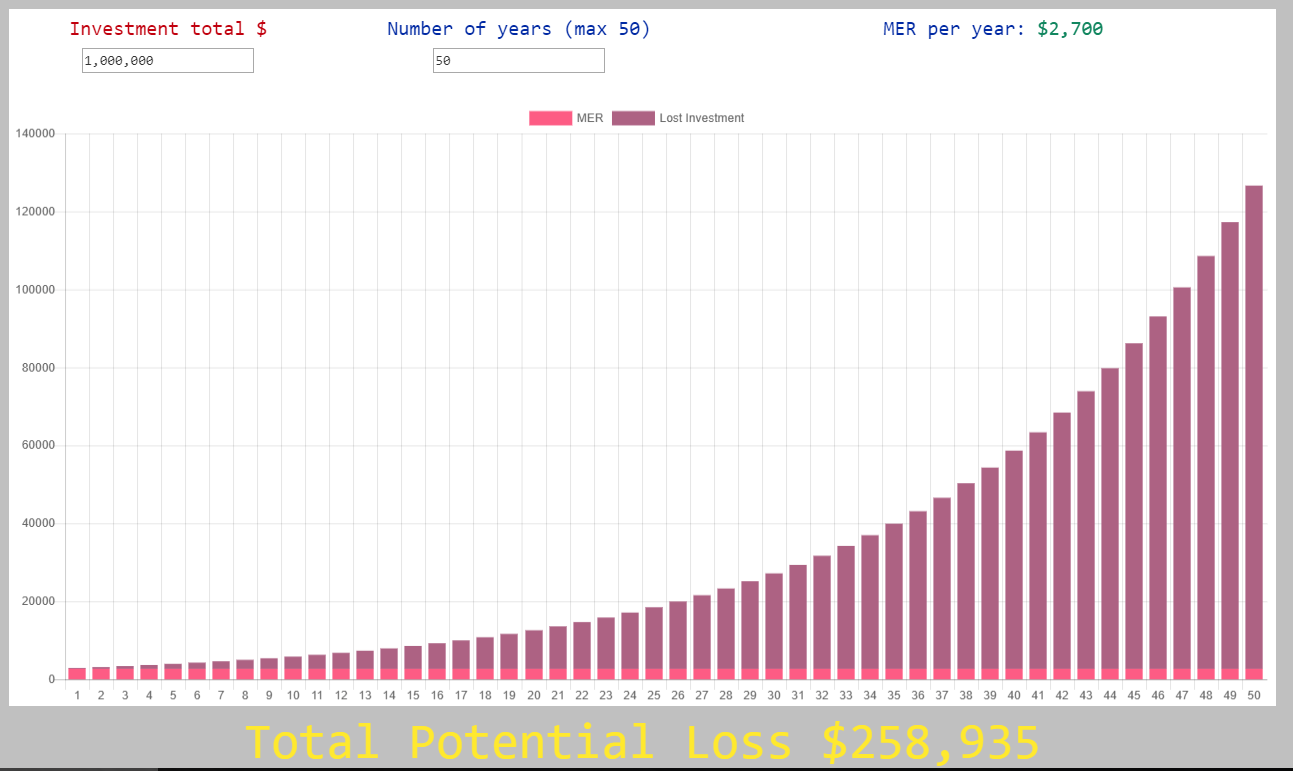Screen dimensions: 1293x771
Task: Click the '120000' y-axis label
Action: (36, 212)
